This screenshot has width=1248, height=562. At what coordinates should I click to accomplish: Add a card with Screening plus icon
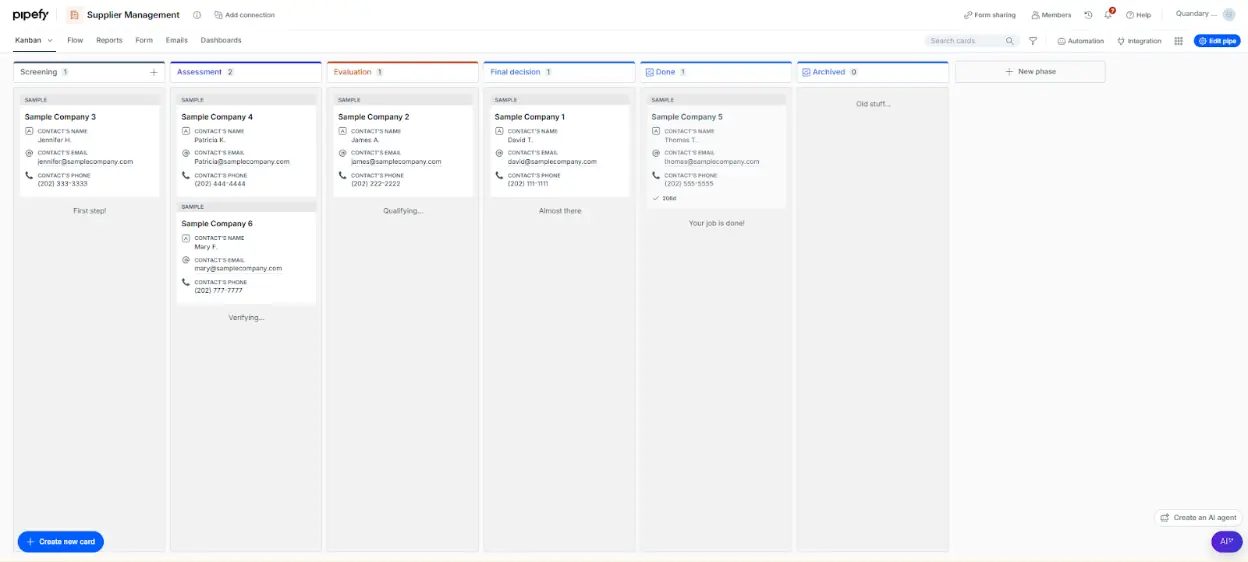pos(153,72)
